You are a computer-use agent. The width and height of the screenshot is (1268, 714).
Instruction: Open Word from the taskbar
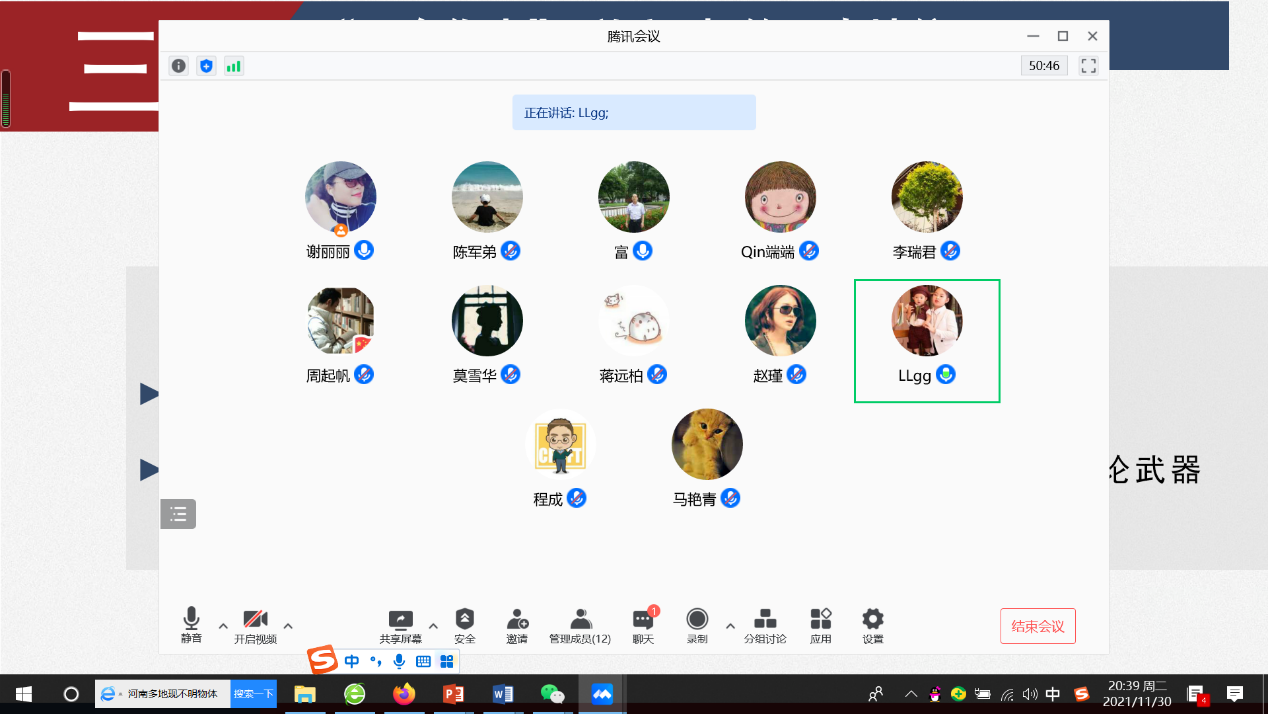(503, 694)
